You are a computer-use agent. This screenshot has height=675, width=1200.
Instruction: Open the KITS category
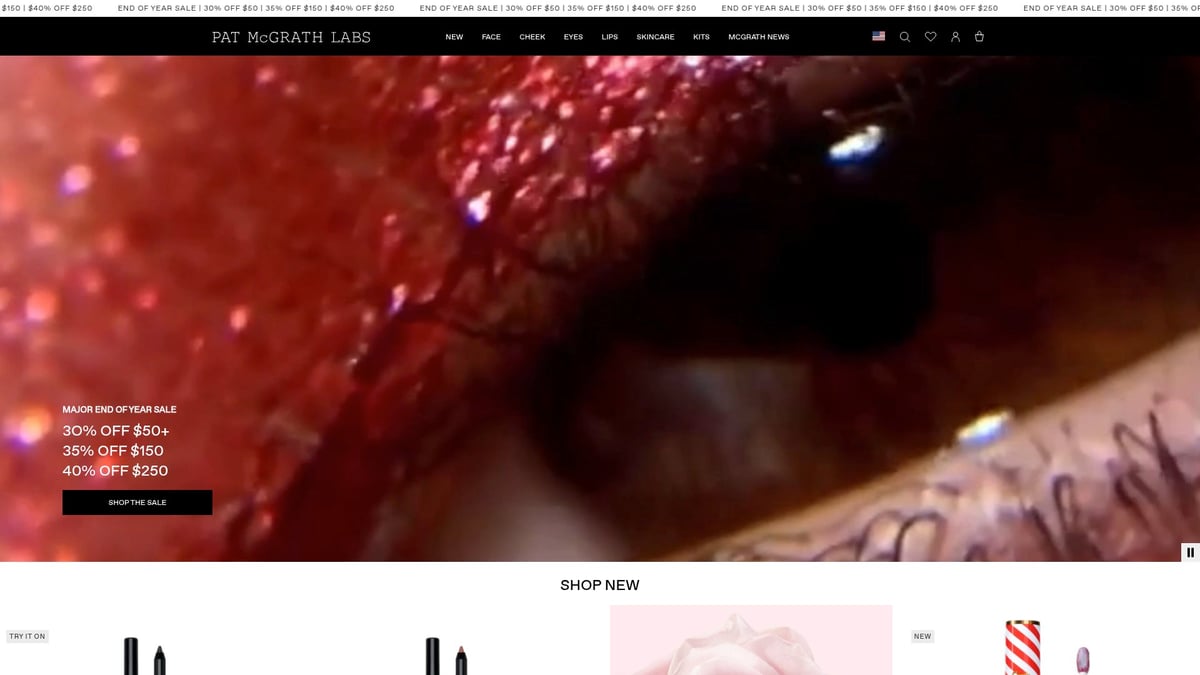[701, 36]
